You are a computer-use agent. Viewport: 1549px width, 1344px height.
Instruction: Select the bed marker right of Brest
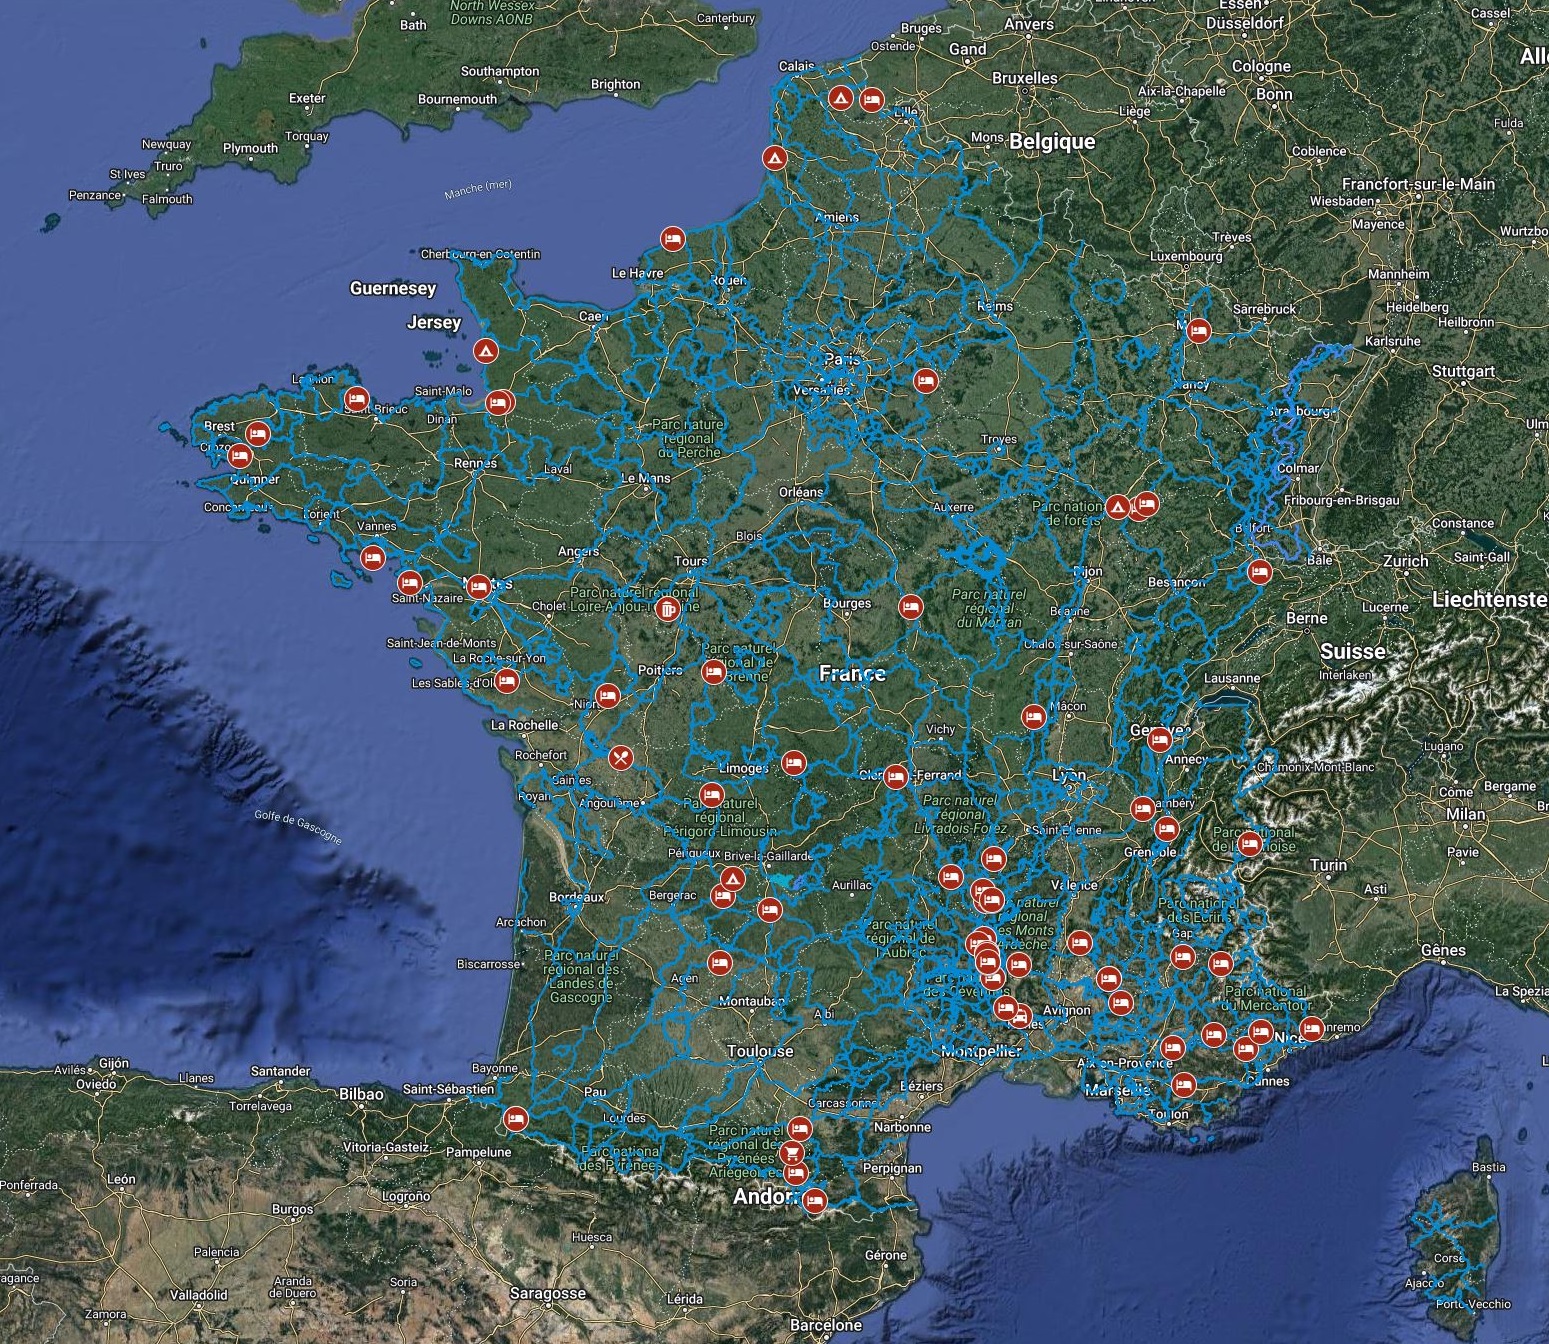pos(258,434)
